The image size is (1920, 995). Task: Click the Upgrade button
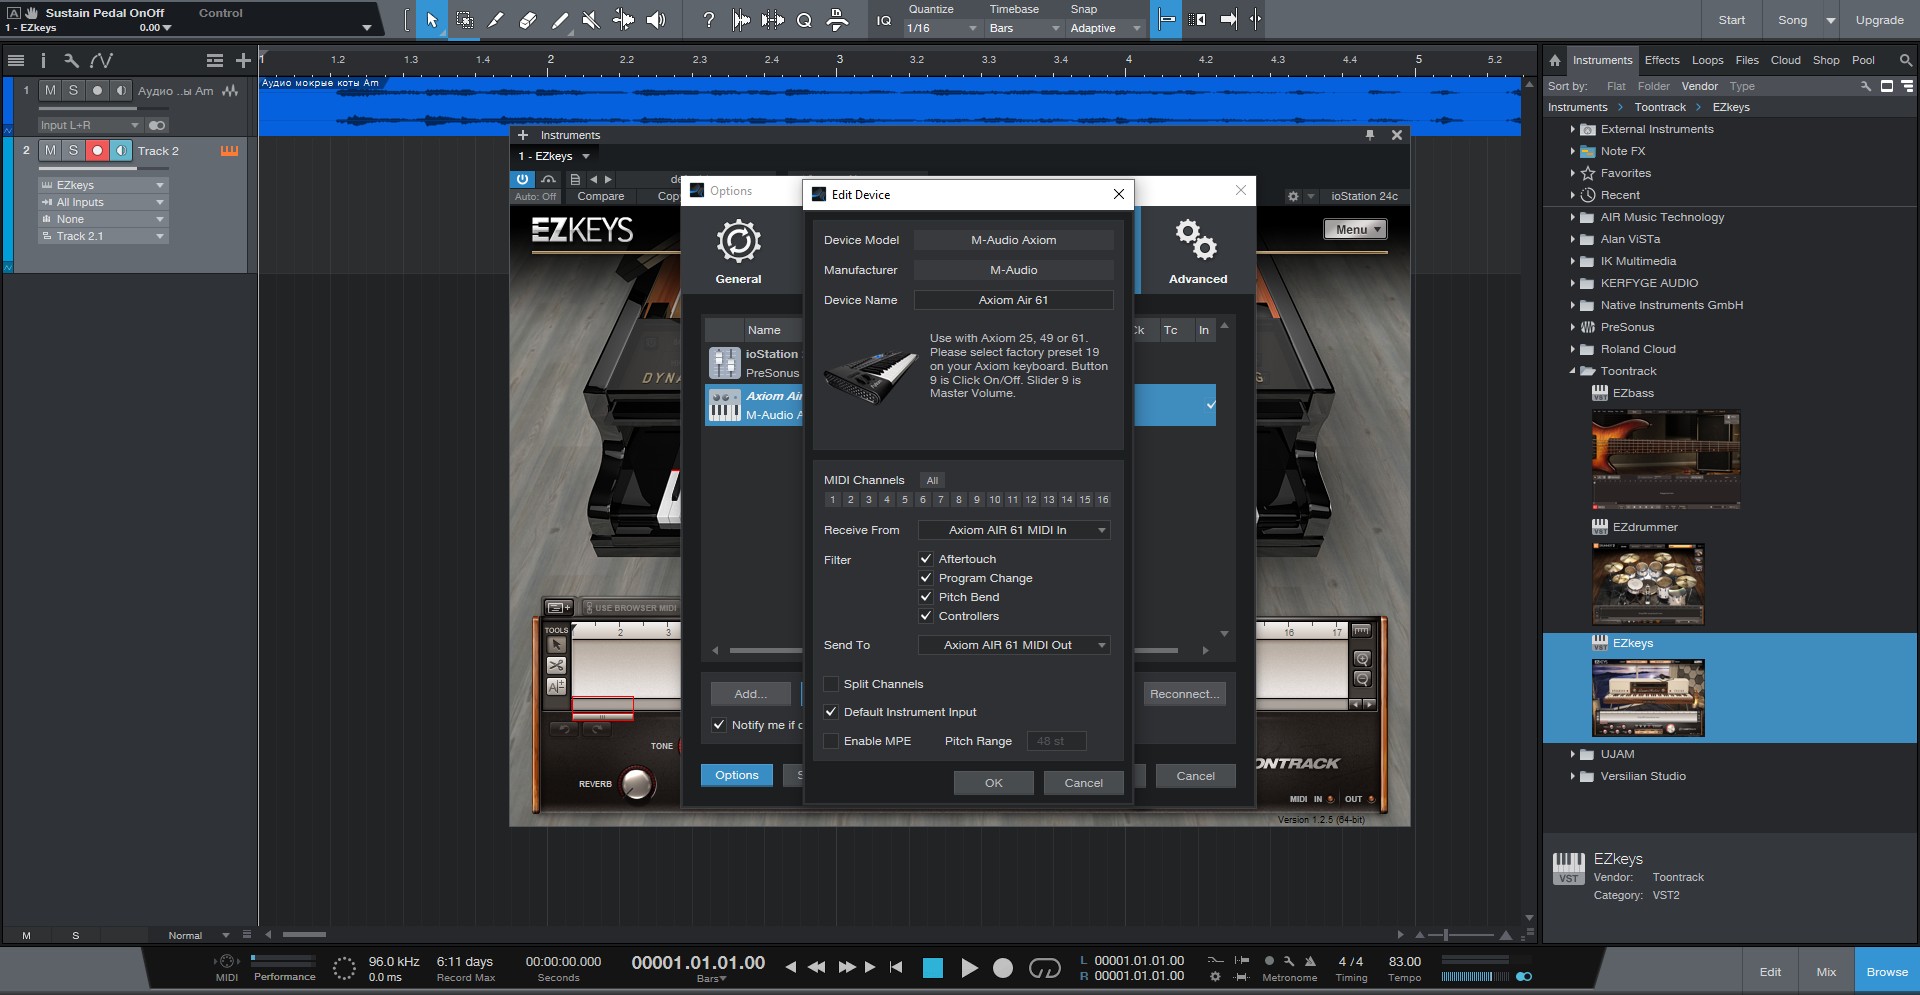click(x=1879, y=20)
